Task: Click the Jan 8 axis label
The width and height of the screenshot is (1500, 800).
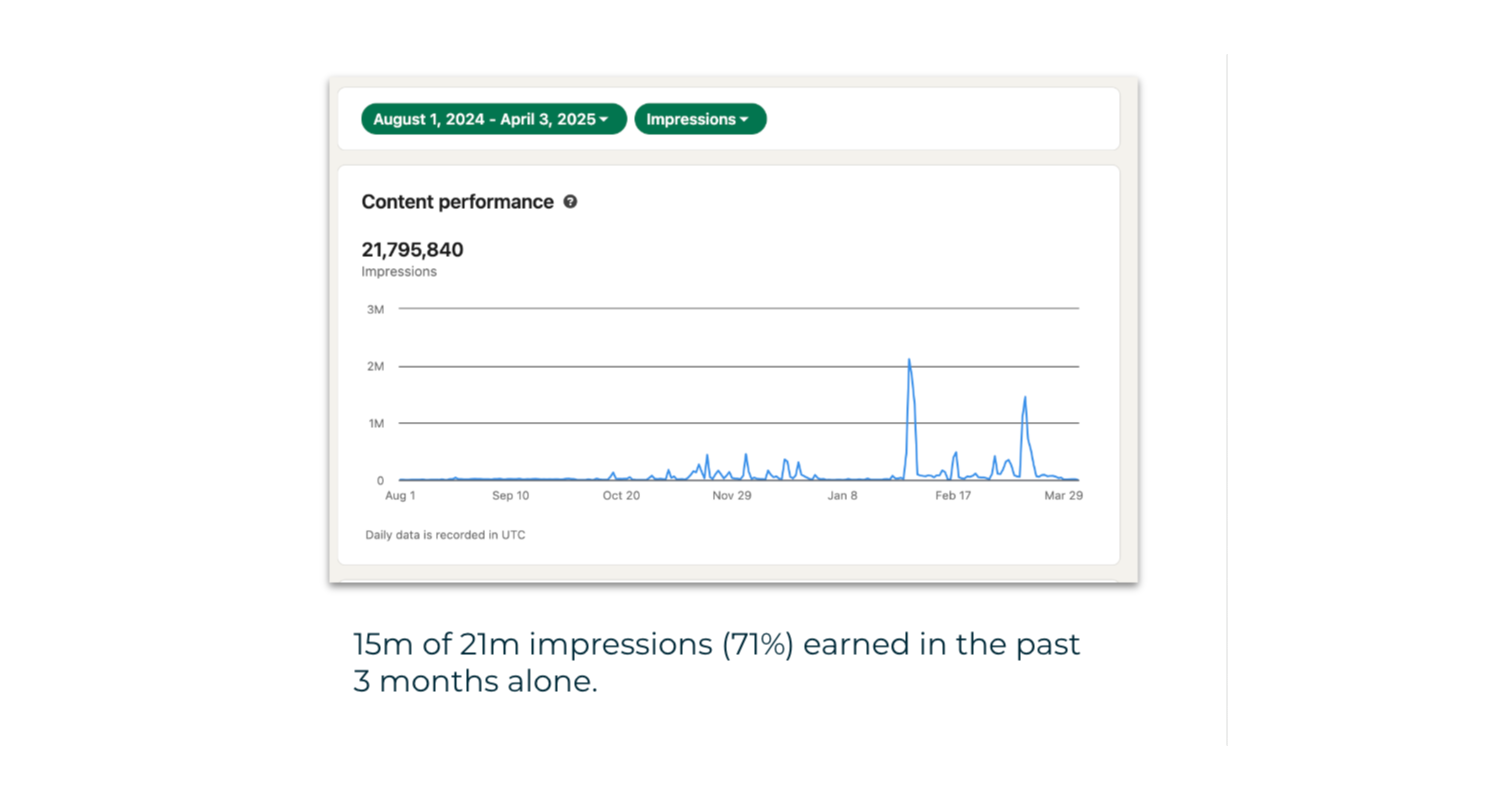Action: coord(842,495)
